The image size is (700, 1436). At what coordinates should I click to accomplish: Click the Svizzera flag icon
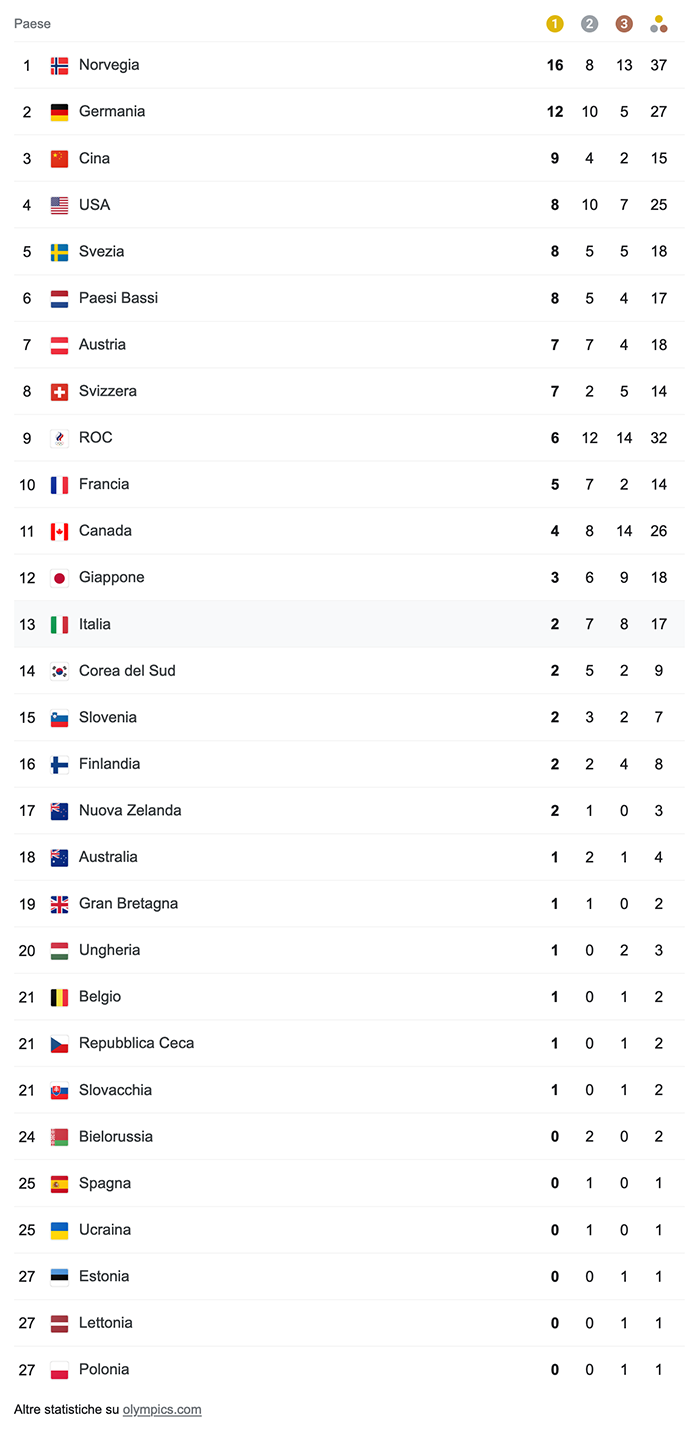(x=60, y=392)
